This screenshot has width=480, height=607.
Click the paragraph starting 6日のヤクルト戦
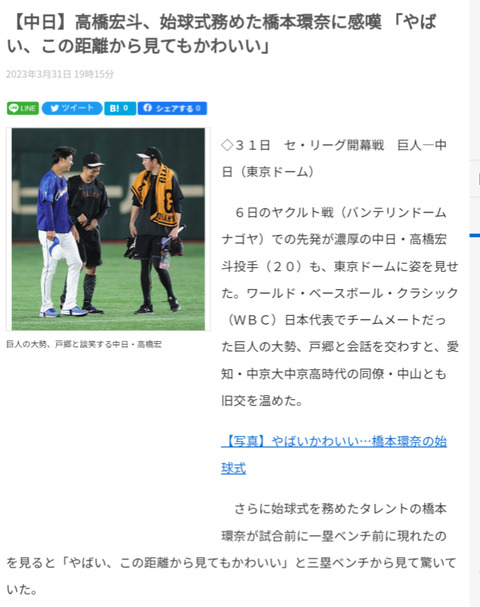(x=340, y=307)
